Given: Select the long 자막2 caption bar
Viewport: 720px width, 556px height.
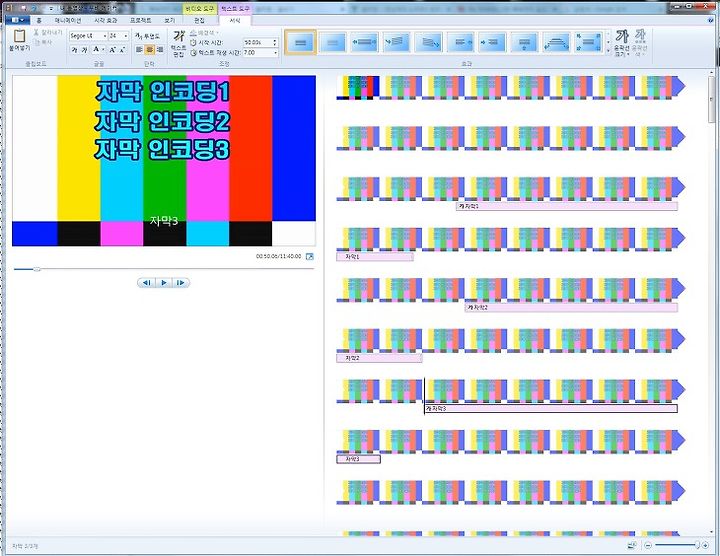Looking at the screenshot, I should pyautogui.click(x=571, y=307).
